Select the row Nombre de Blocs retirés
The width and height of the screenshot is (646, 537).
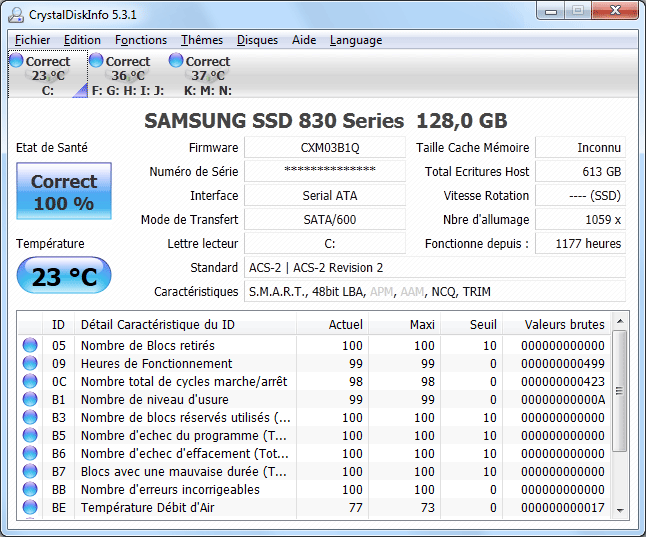[315, 345]
